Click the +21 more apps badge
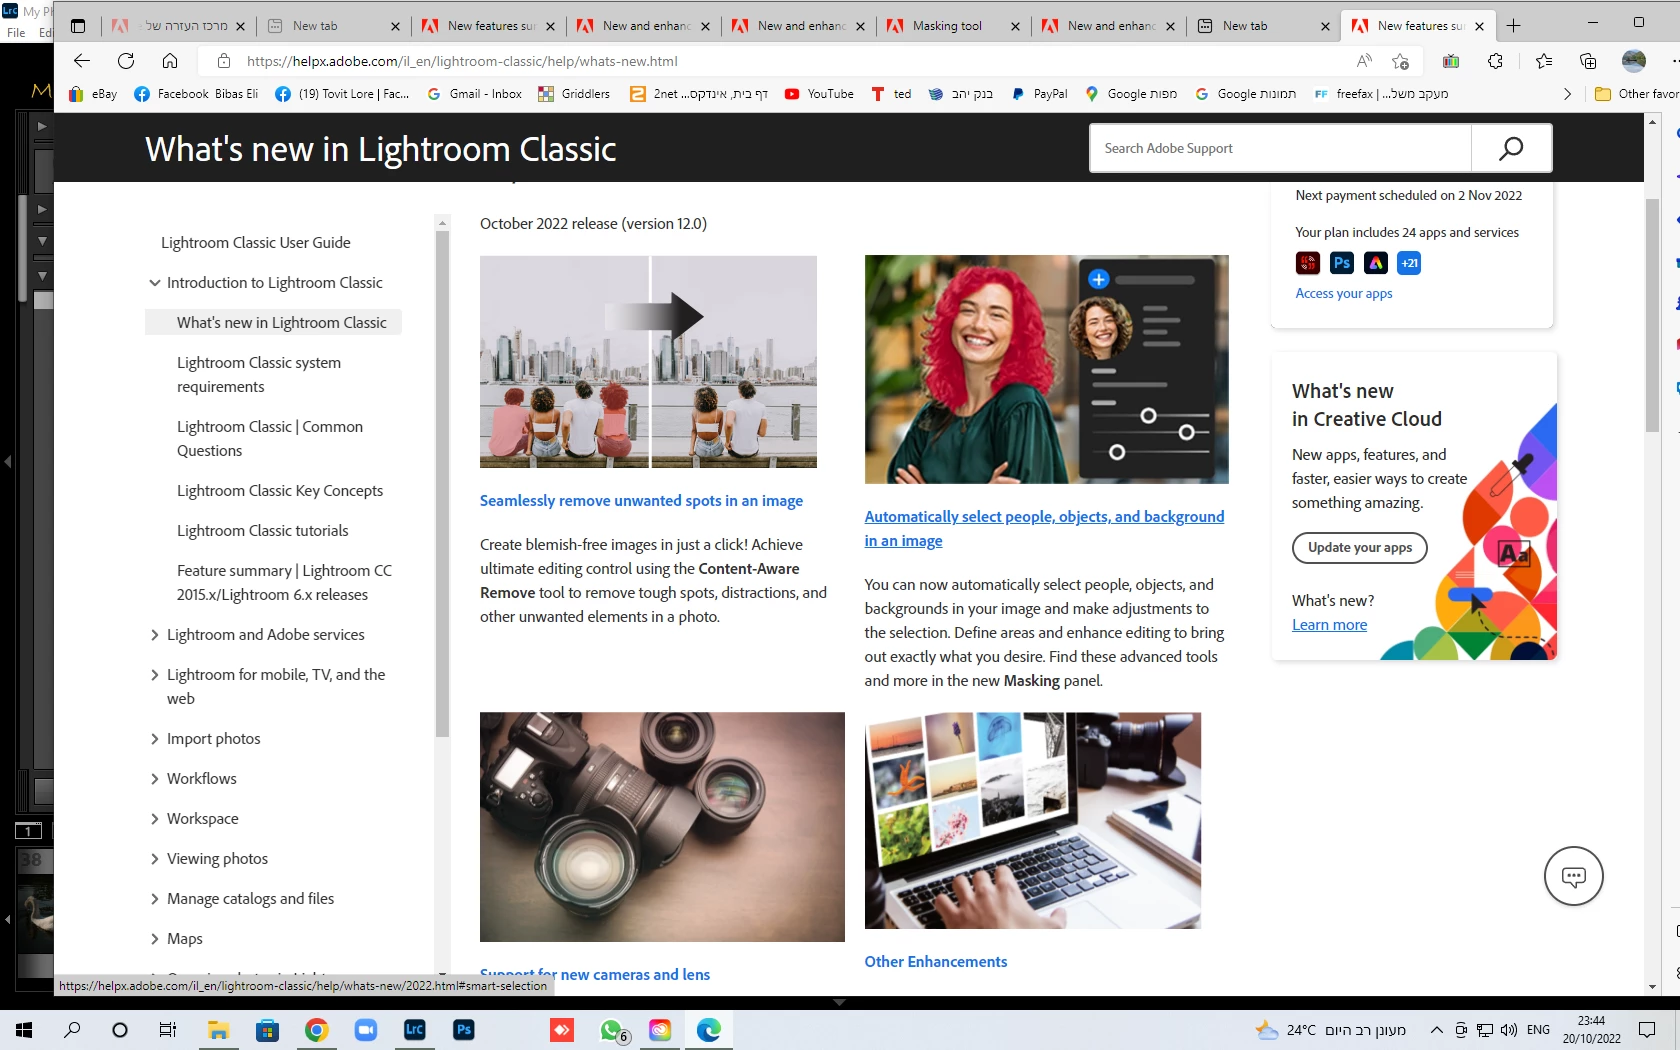Viewport: 1680px width, 1050px height. pyautogui.click(x=1409, y=263)
